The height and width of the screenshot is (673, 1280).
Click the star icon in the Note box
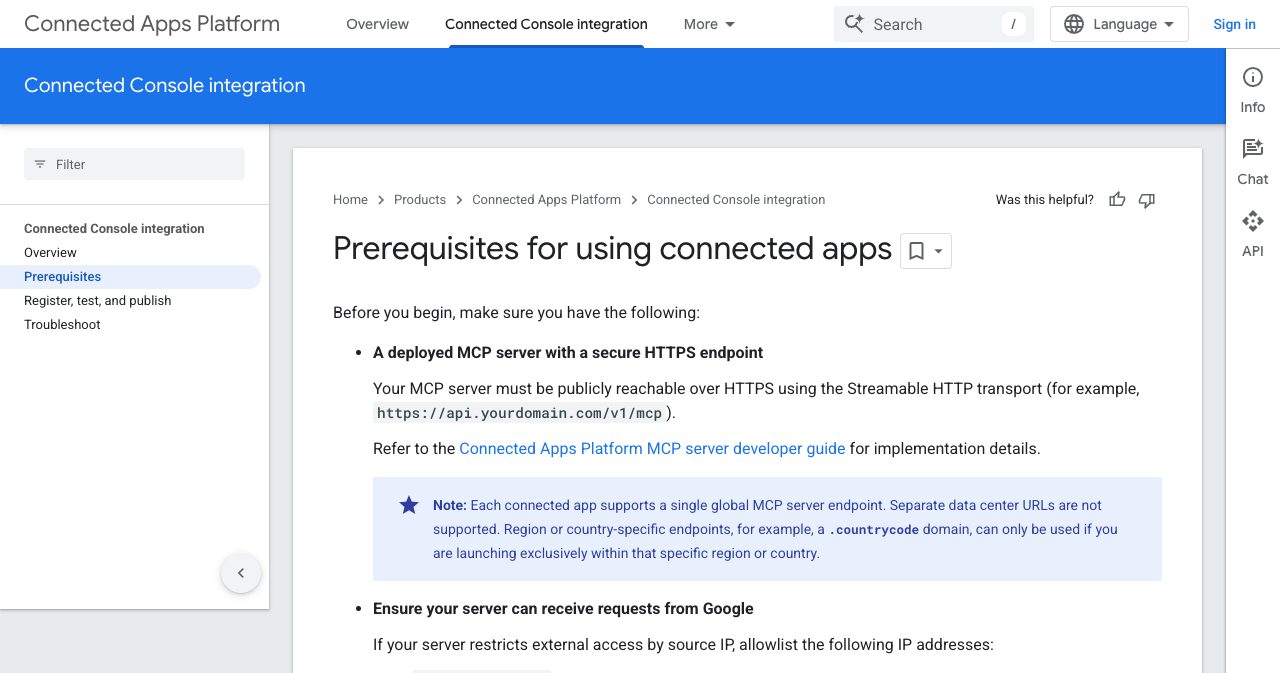[409, 505]
